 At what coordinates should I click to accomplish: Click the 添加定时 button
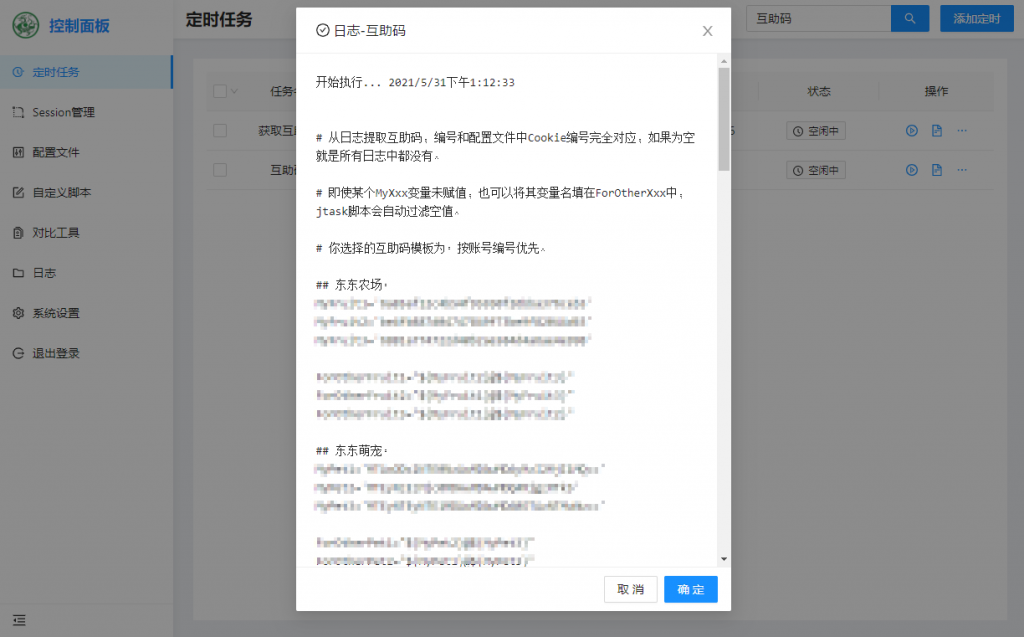(x=976, y=19)
